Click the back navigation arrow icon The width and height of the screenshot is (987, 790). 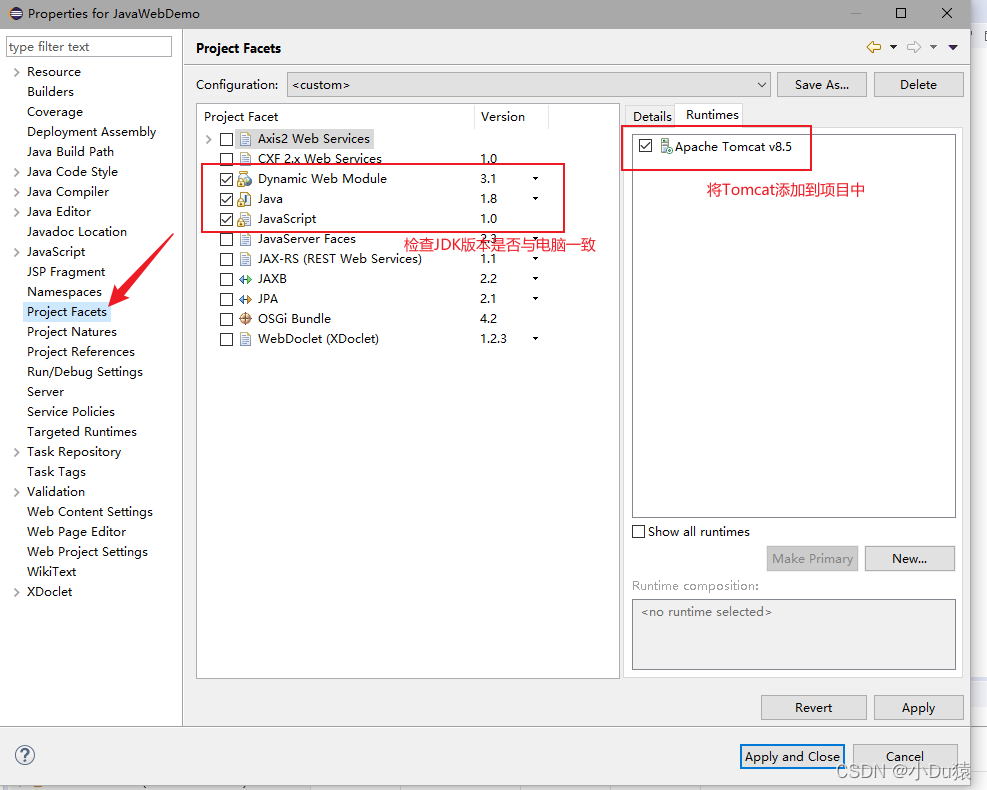pyautogui.click(x=874, y=47)
